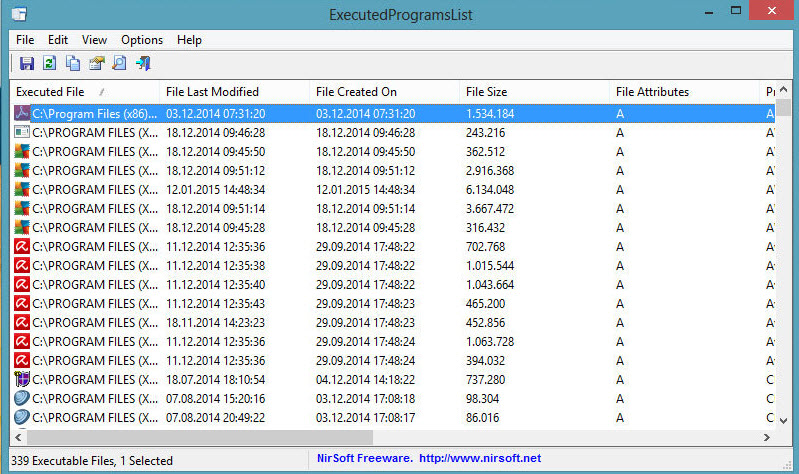Click the modified date 07.08.2014 15:20:16
799x474 pixels.
216,399
